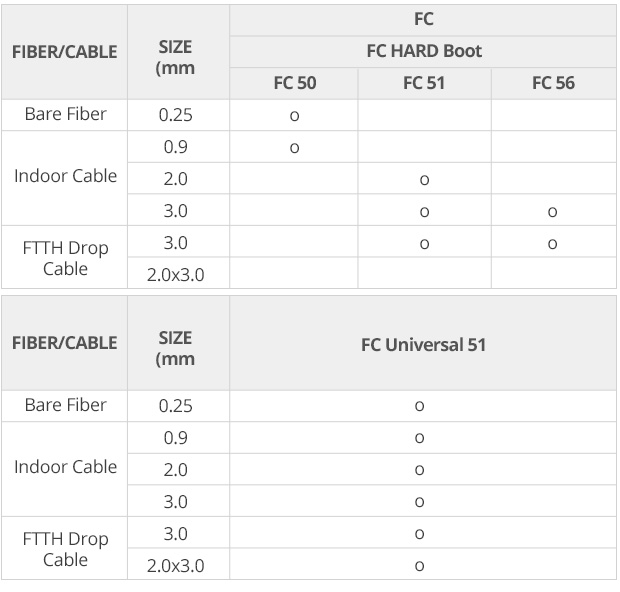Click the FC 51 column header
The height and width of the screenshot is (592, 620).
pyautogui.click(x=424, y=83)
